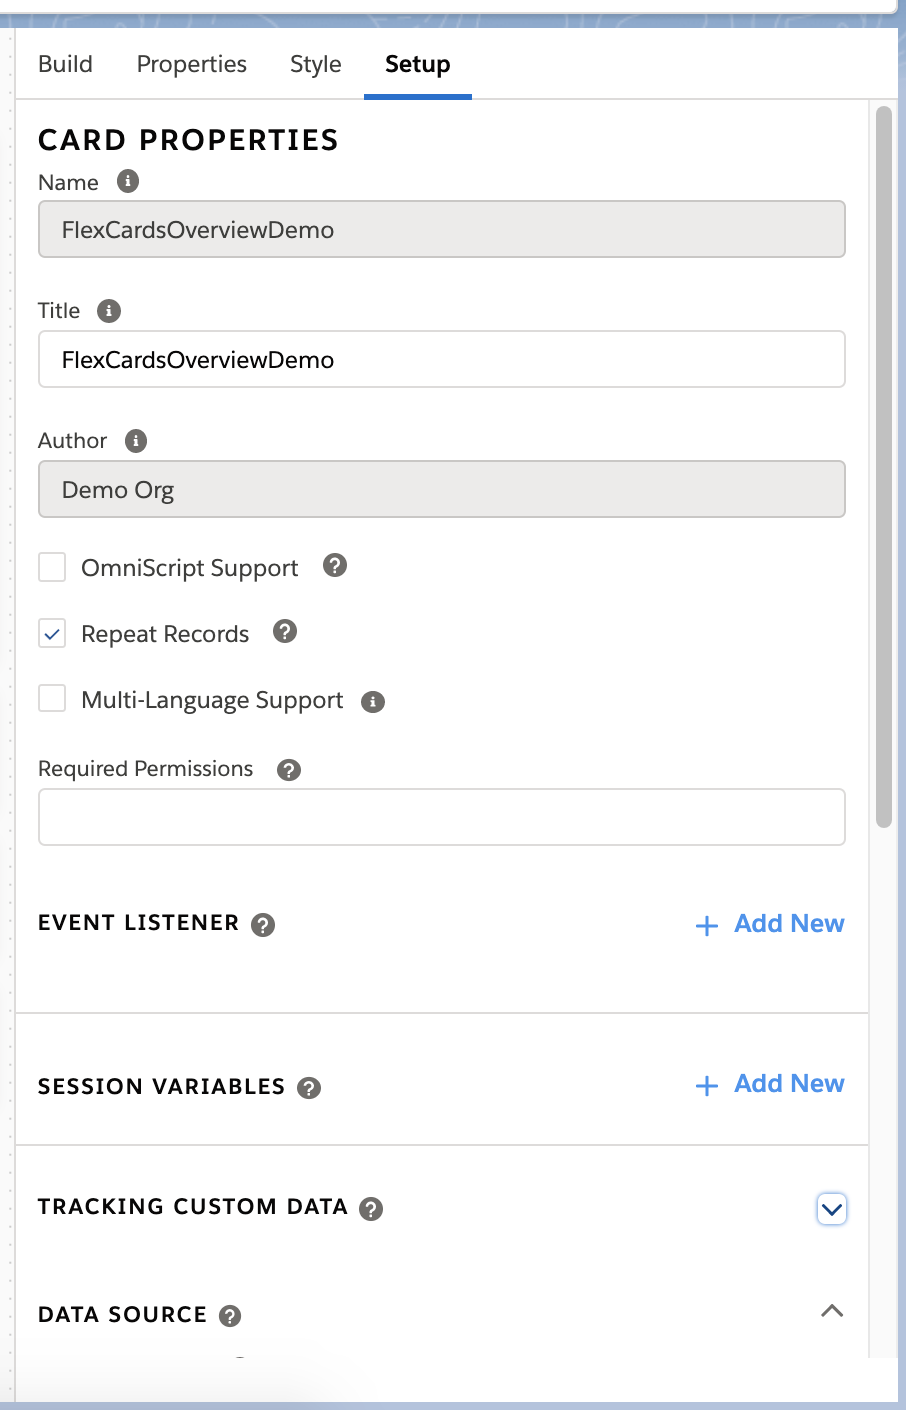Open help icon for Tracking Custom Data
The width and height of the screenshot is (906, 1410).
371,1209
